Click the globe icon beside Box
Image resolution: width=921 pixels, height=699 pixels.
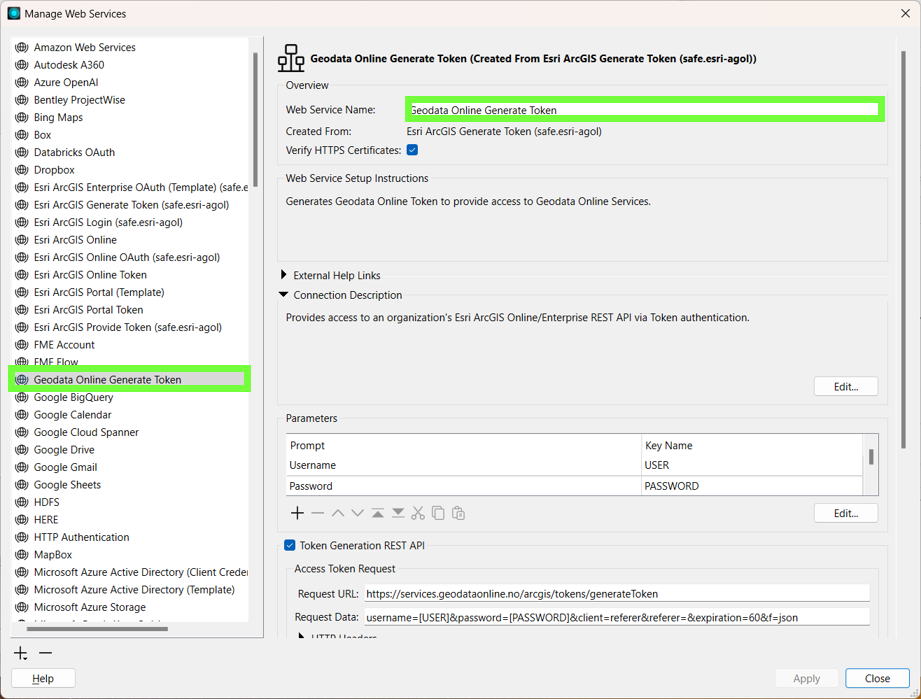22,135
